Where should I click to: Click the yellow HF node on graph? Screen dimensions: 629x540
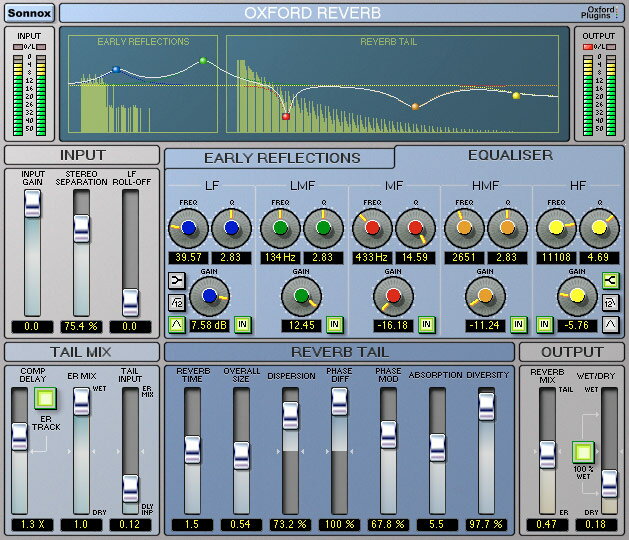516,95
